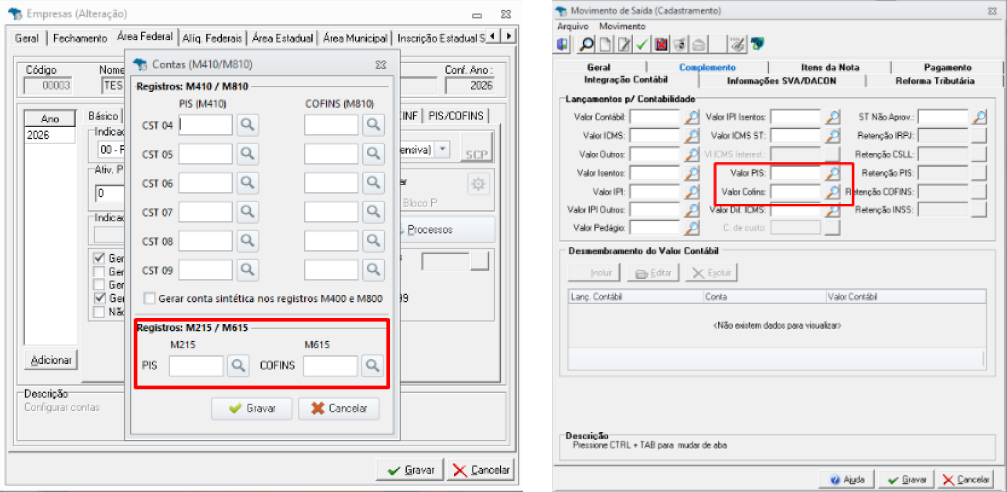Click Cancelar in Empresas window
1007x492 pixels.
point(481,470)
